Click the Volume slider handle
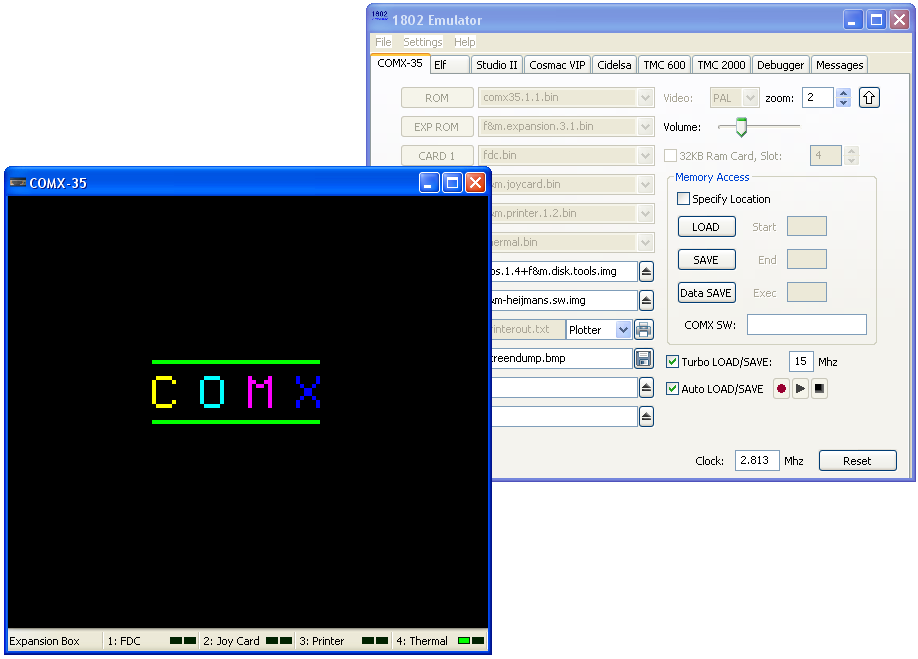 click(x=741, y=126)
